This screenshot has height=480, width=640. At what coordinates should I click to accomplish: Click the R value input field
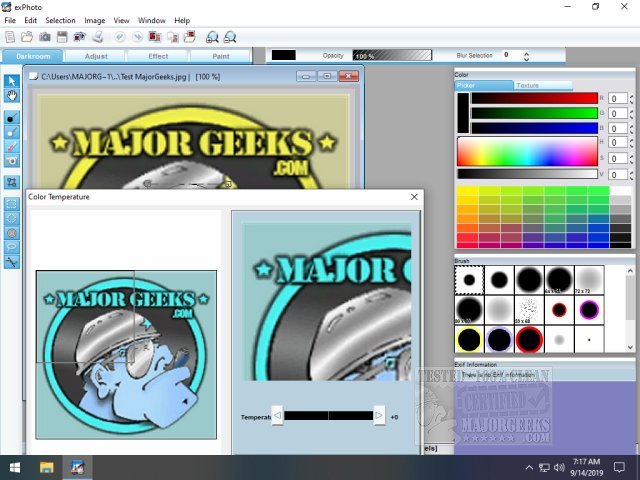point(618,98)
